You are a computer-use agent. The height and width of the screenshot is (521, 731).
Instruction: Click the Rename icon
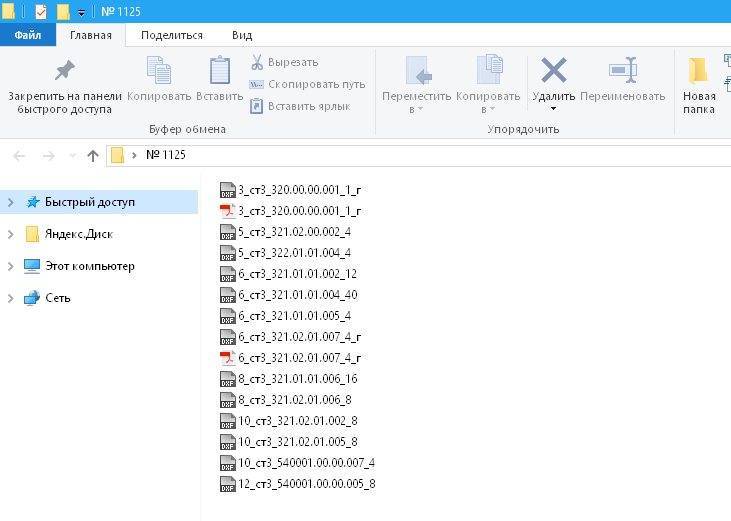[622, 71]
